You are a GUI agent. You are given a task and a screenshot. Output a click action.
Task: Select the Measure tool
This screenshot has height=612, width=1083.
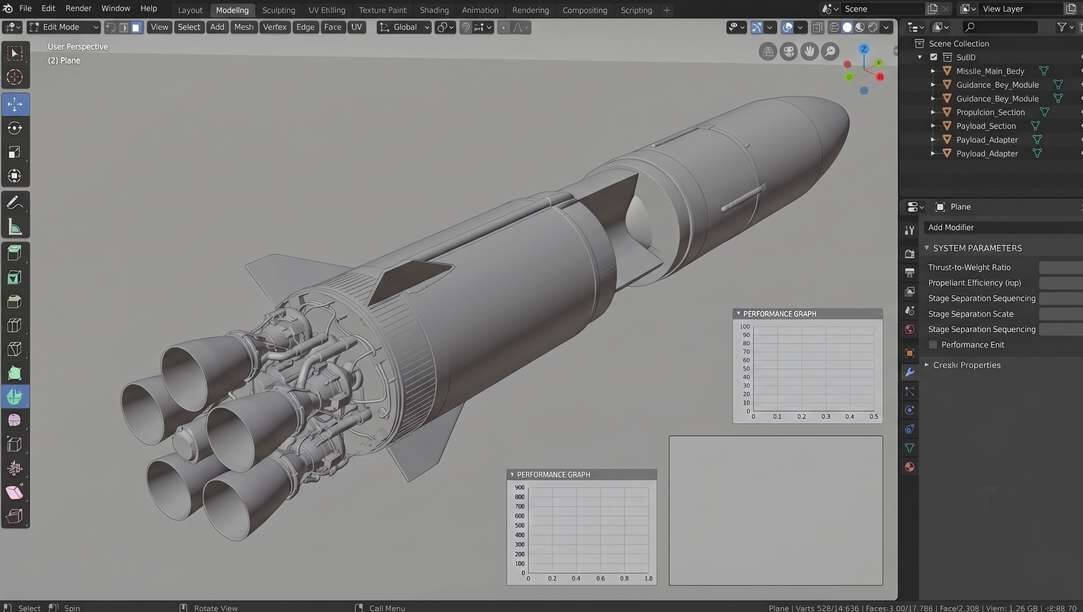point(15,227)
